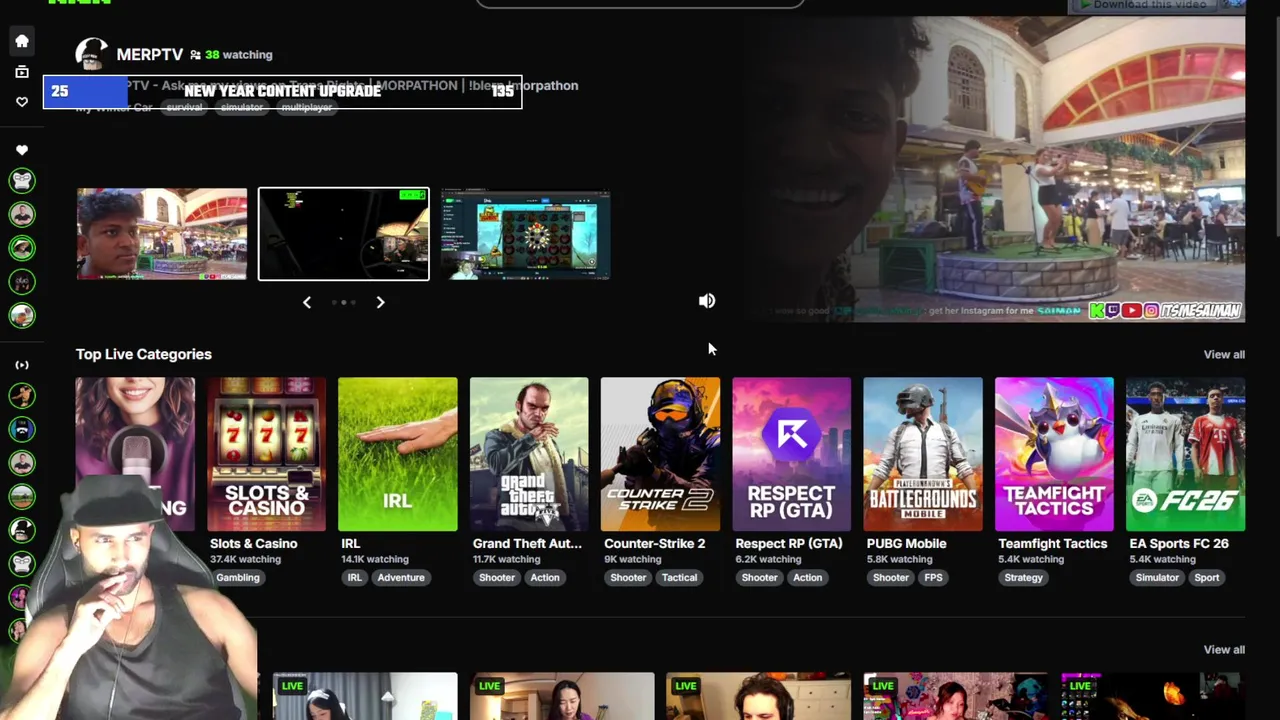The height and width of the screenshot is (720, 1280).
Task: Click the Teamfight Tactics category title
Action: 1053,543
